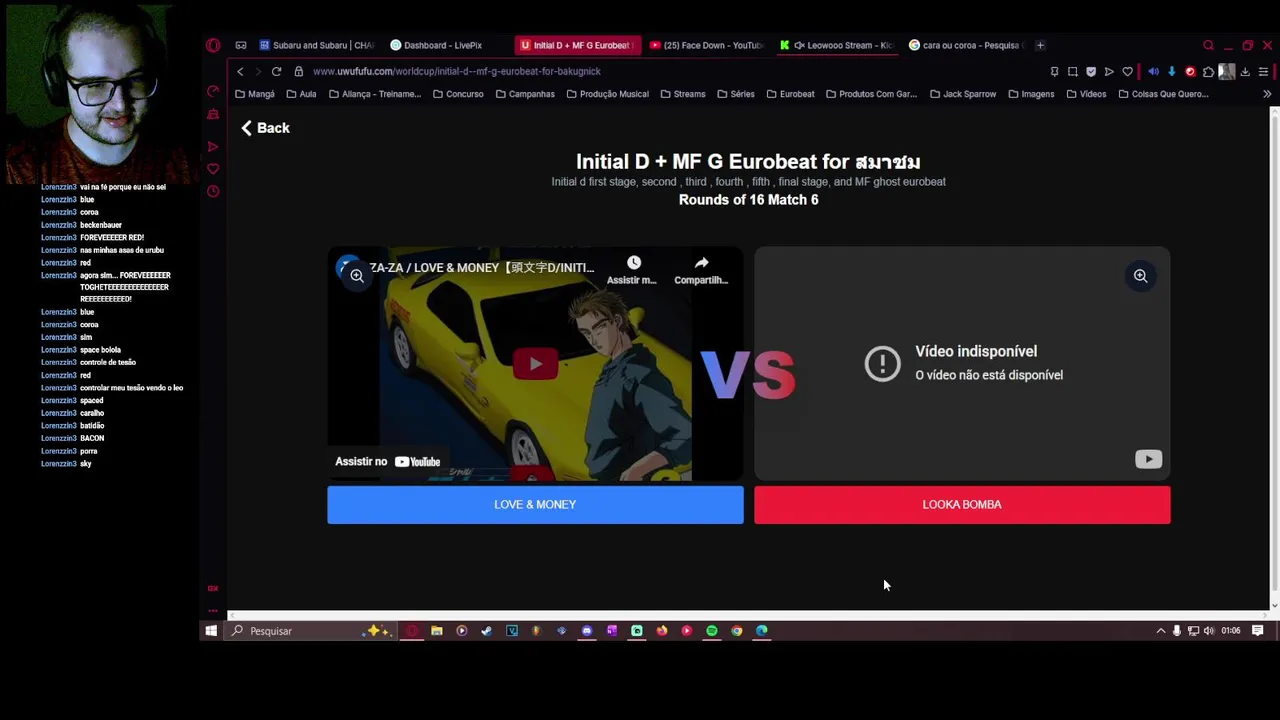Open the Produção Musical bookmarks folder
The image size is (1280, 720).
coord(607,94)
